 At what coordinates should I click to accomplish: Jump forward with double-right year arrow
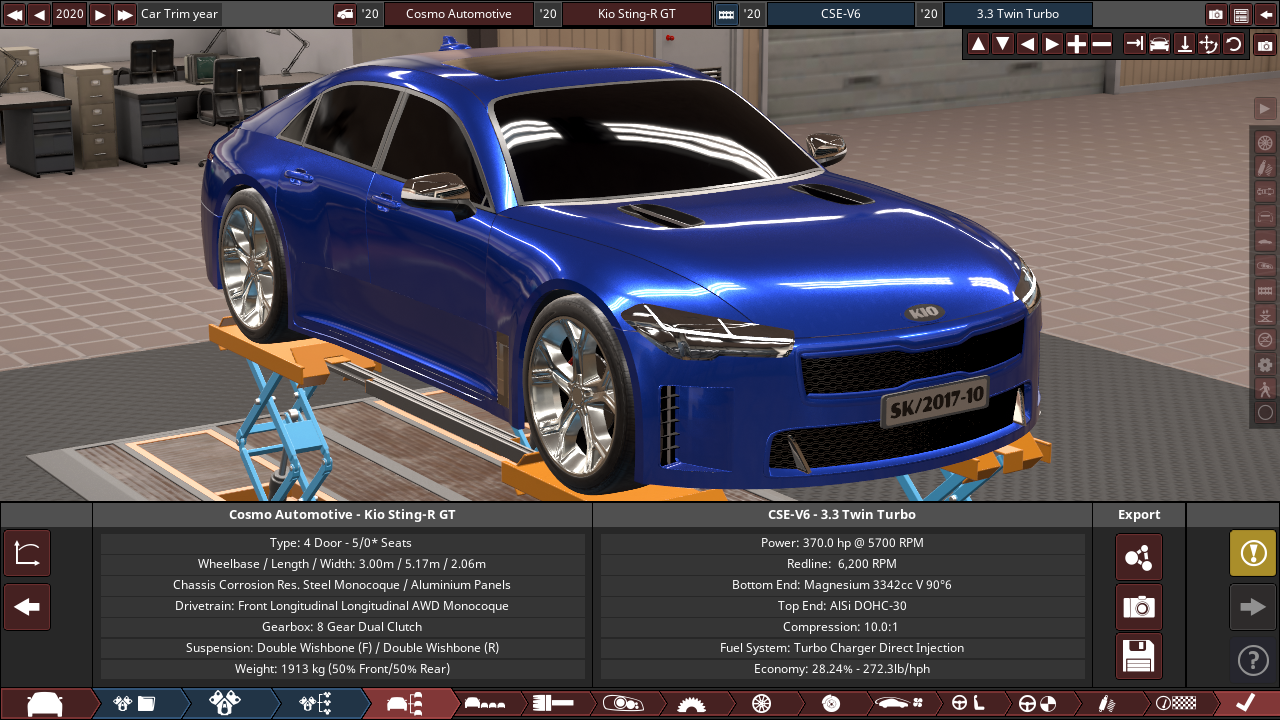(125, 14)
